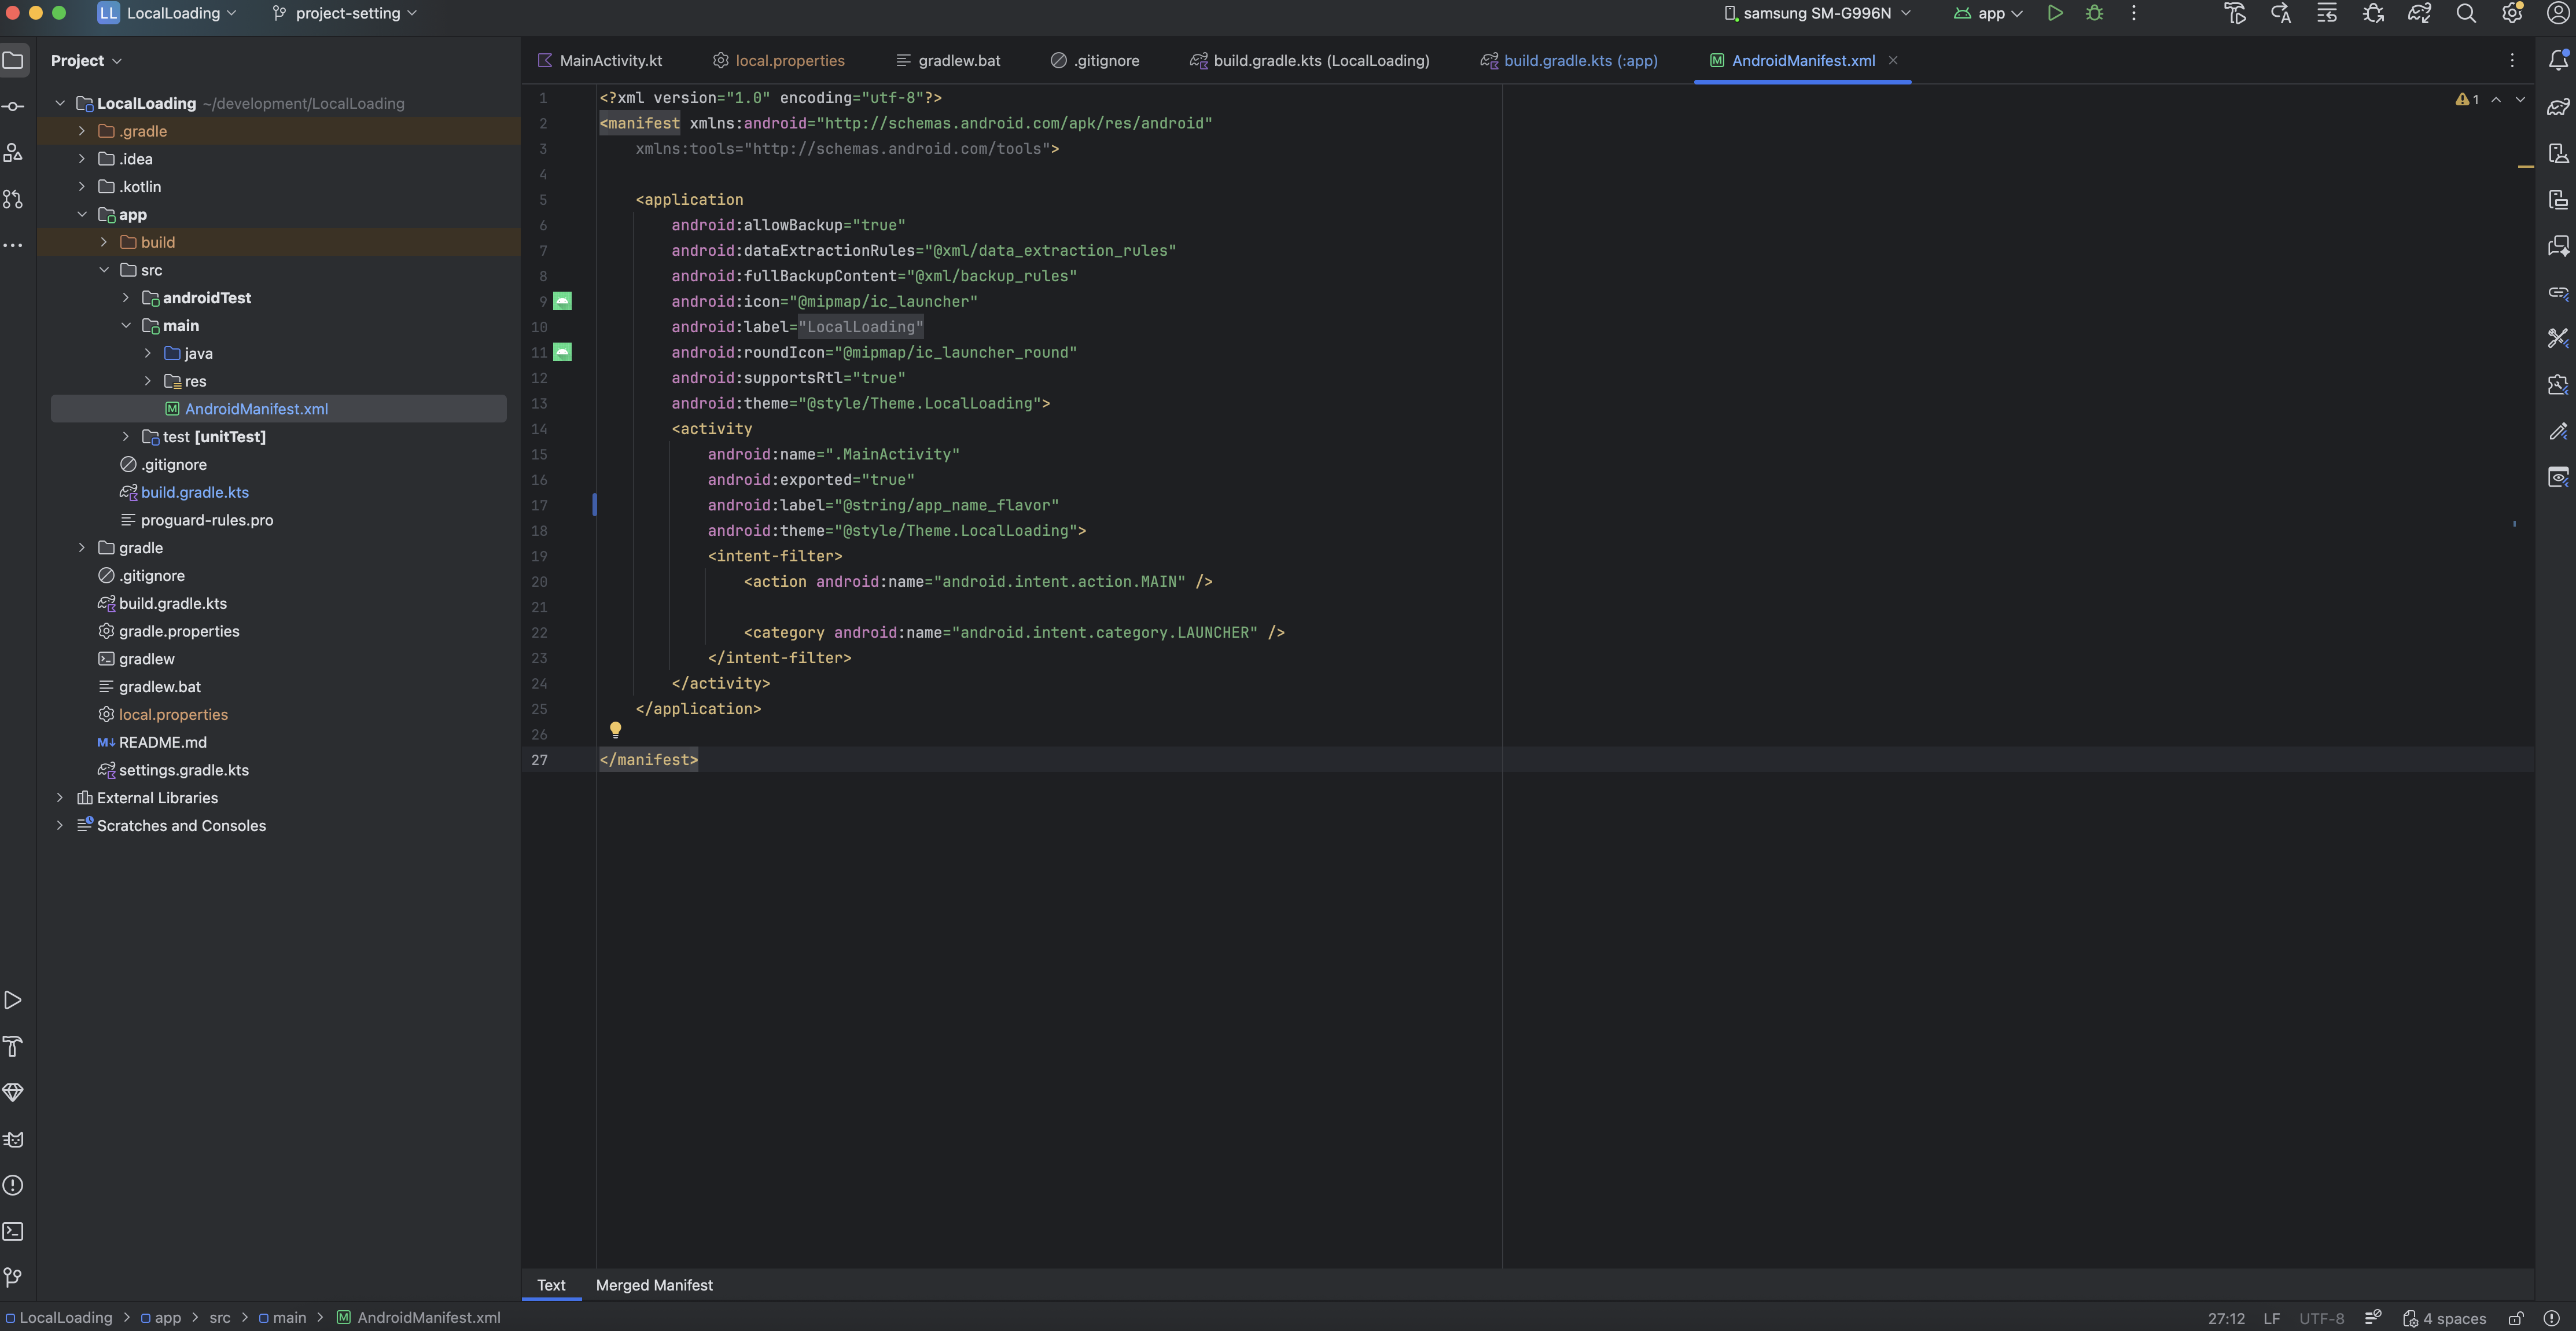
Task: Open the Structure tool window icon
Action: (13, 152)
